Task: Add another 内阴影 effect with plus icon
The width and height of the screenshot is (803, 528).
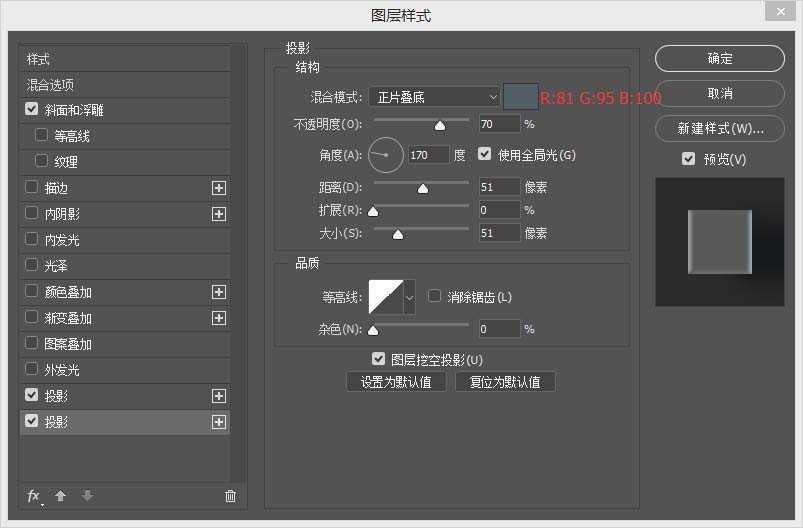Action: click(219, 214)
